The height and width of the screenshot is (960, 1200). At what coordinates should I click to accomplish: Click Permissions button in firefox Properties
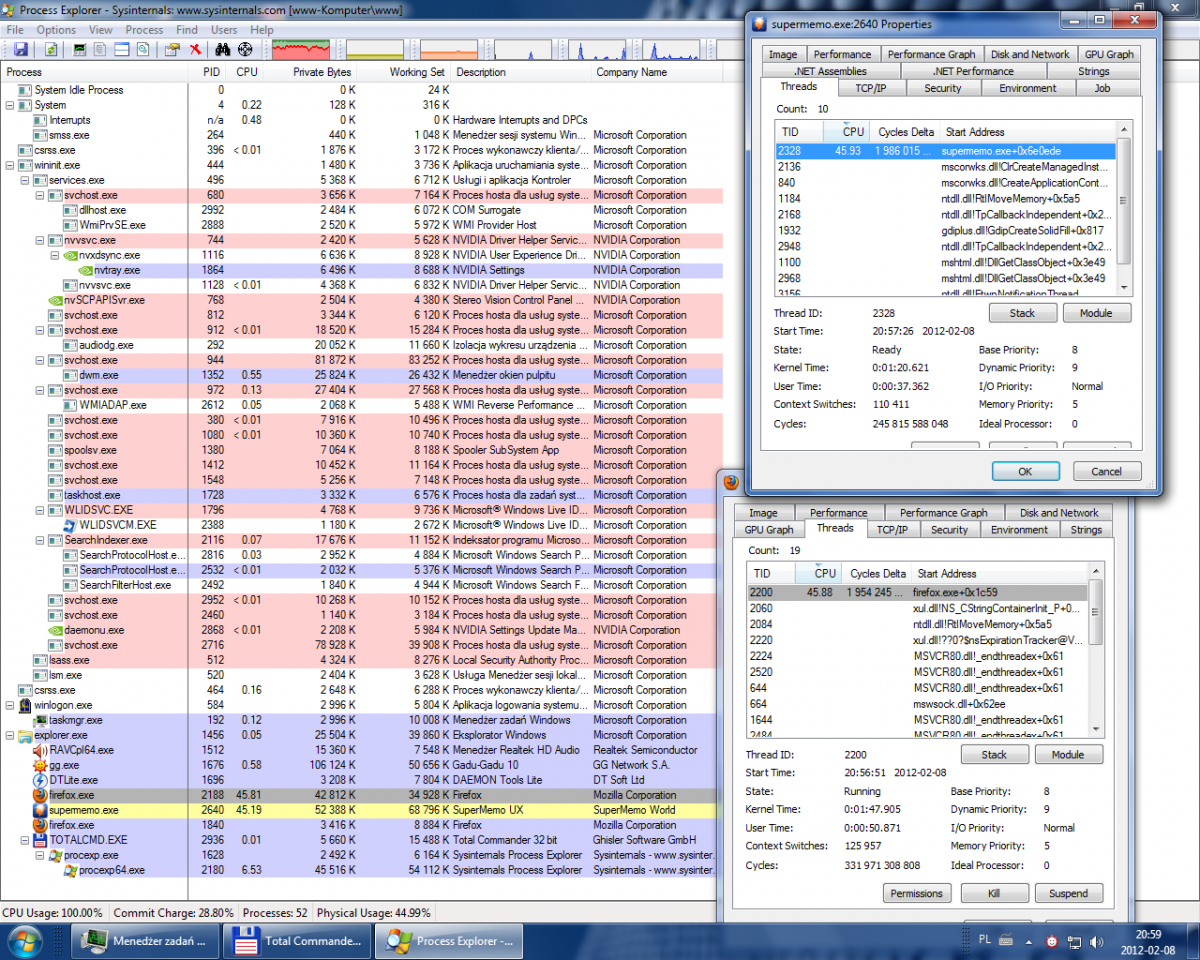pos(916,893)
